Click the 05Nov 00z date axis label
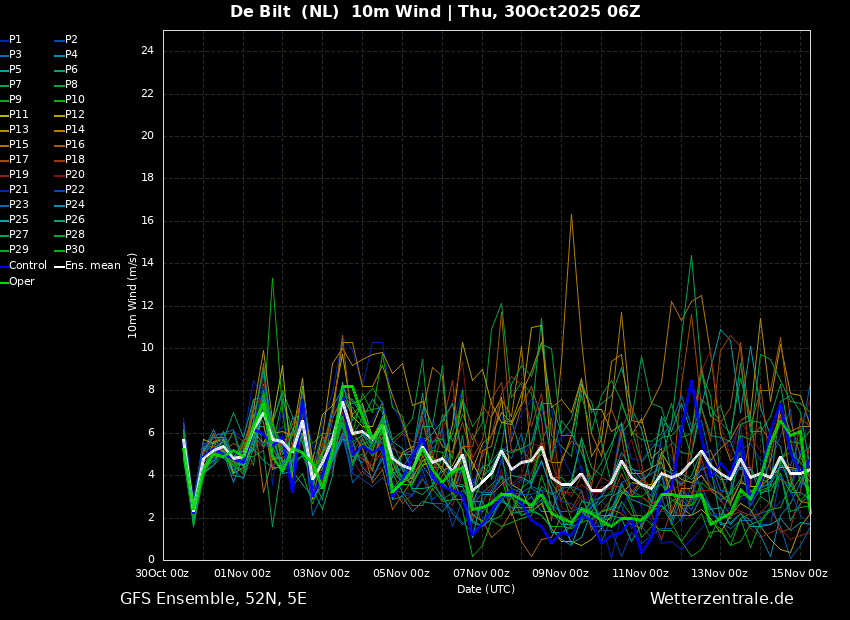850x620 pixels. coord(401,574)
